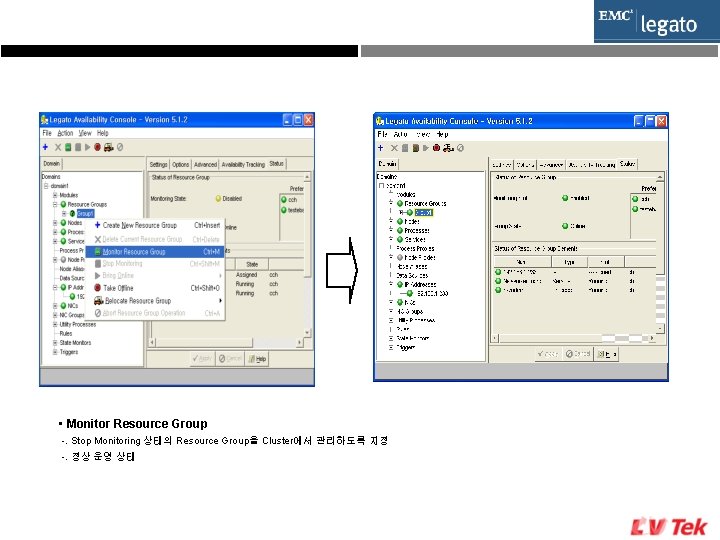Click the Relocate truck icon in context menu

tap(98, 301)
